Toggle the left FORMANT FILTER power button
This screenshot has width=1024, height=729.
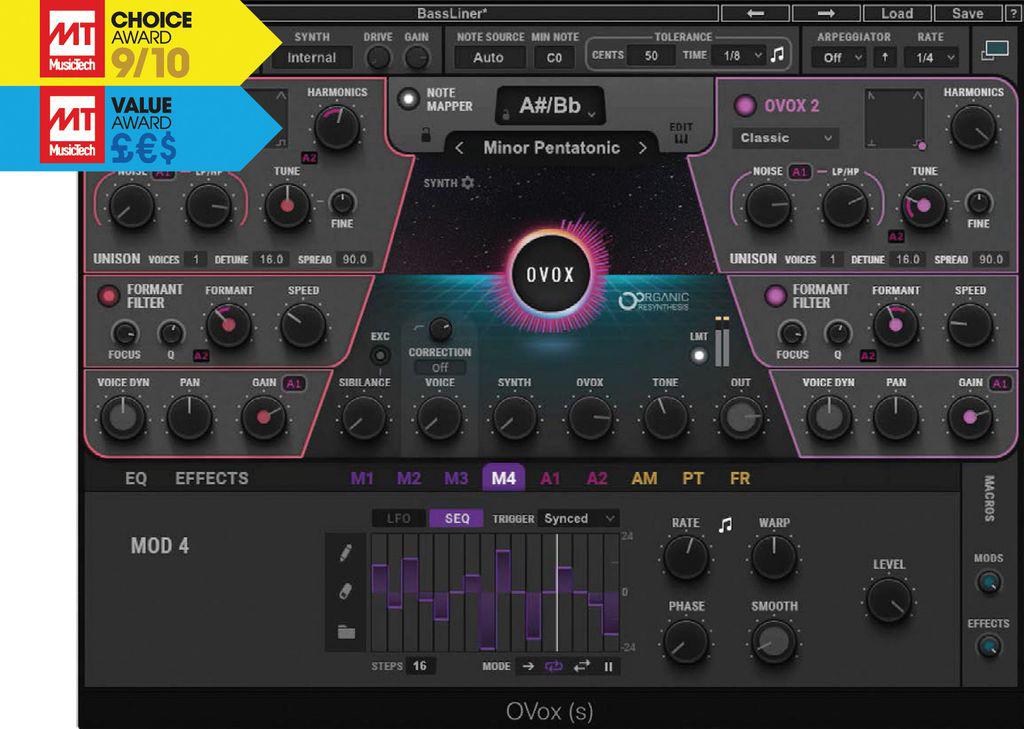click(108, 296)
